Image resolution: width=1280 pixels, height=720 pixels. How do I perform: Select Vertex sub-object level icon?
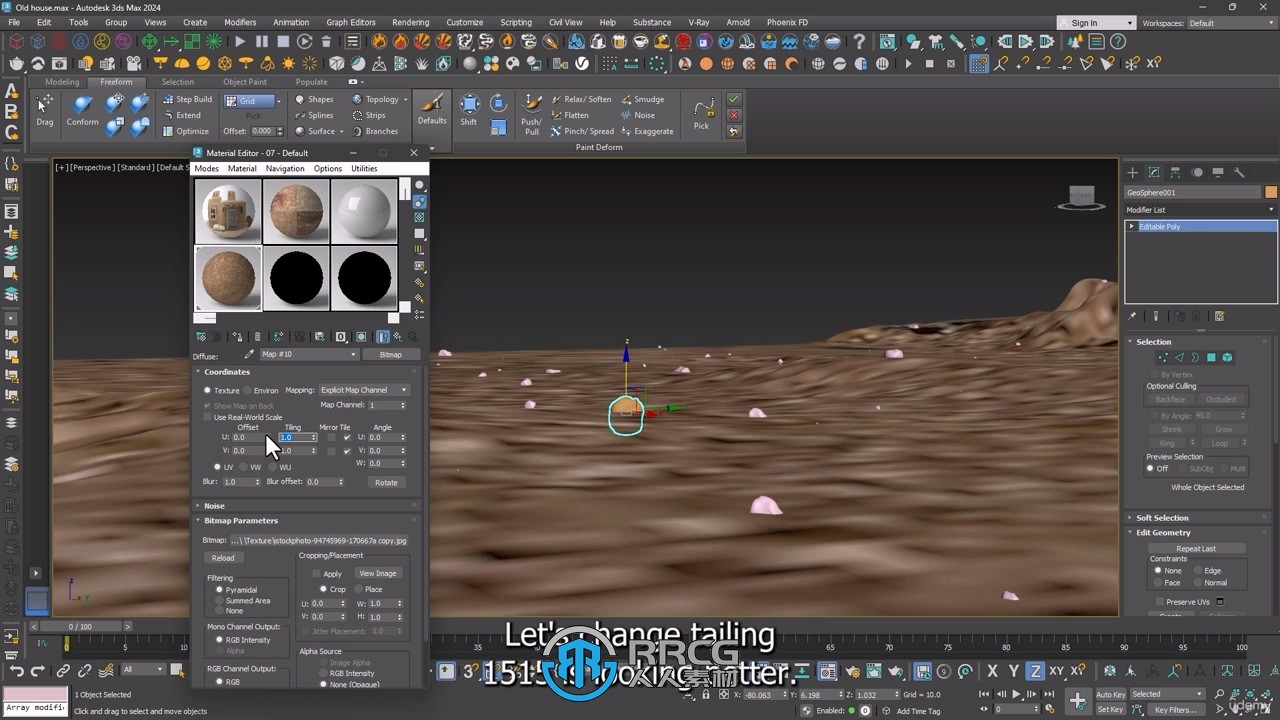pyautogui.click(x=1162, y=357)
